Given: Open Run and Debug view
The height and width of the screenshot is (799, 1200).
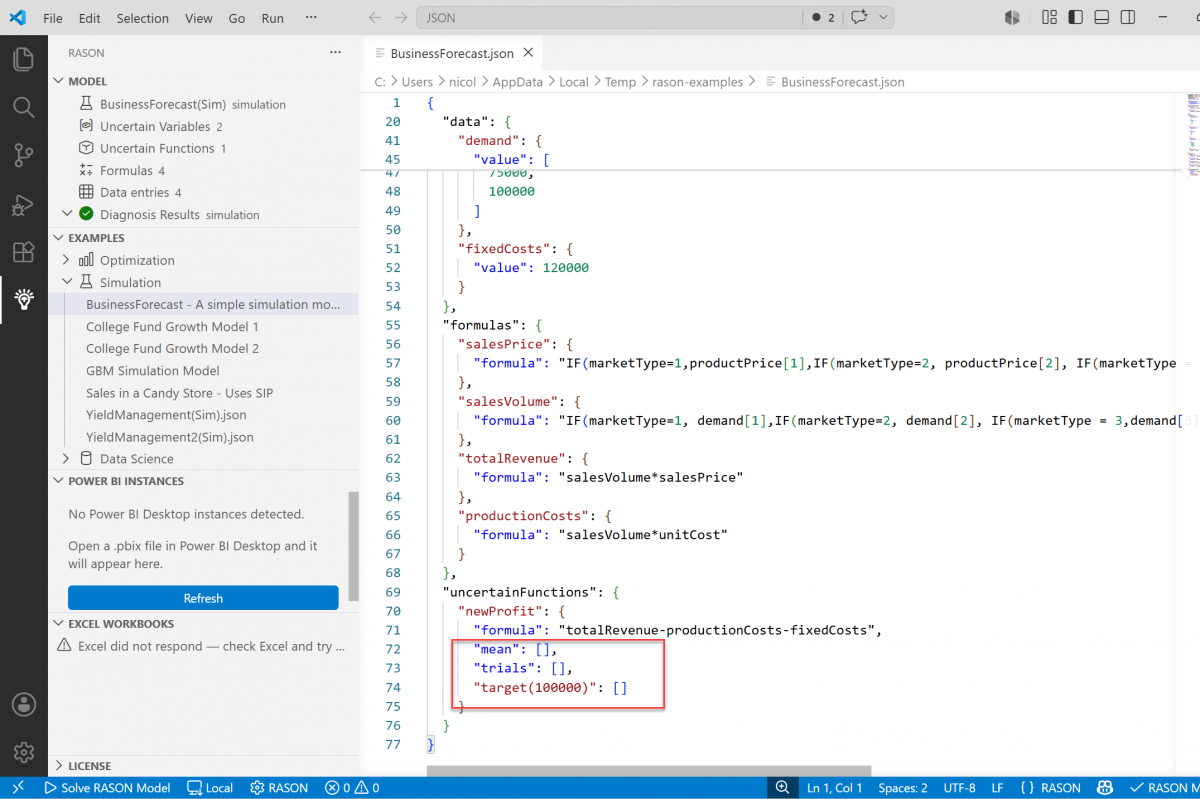Looking at the screenshot, I should [x=23, y=204].
